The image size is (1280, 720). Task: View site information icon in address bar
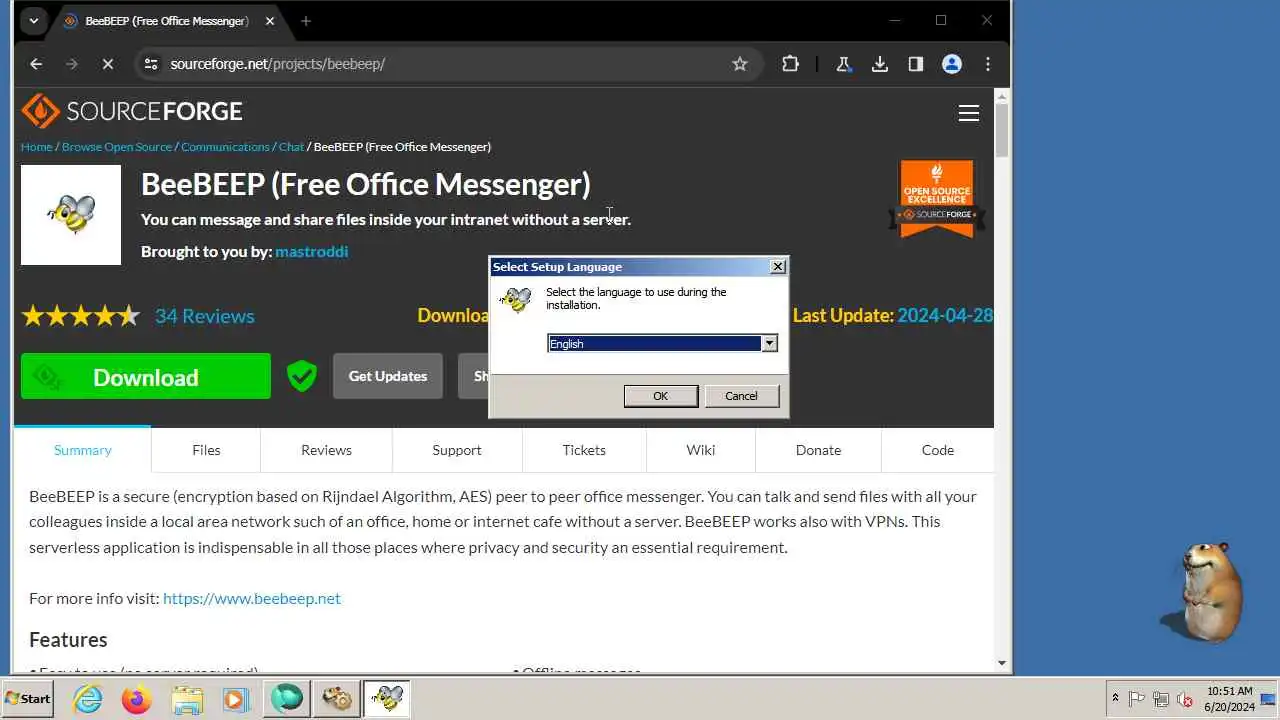click(x=151, y=64)
